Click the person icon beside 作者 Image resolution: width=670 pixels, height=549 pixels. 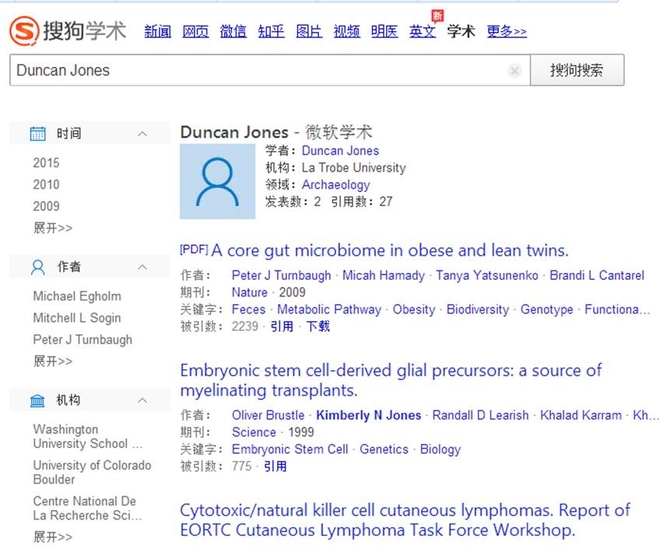[38, 267]
